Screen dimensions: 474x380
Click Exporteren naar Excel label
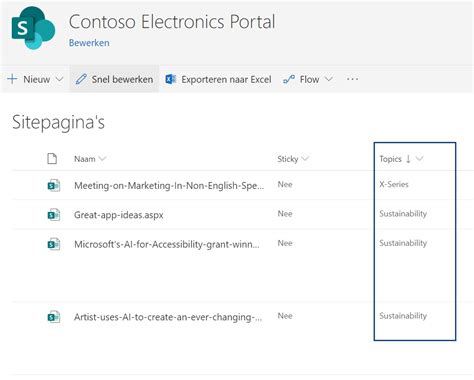coord(226,79)
